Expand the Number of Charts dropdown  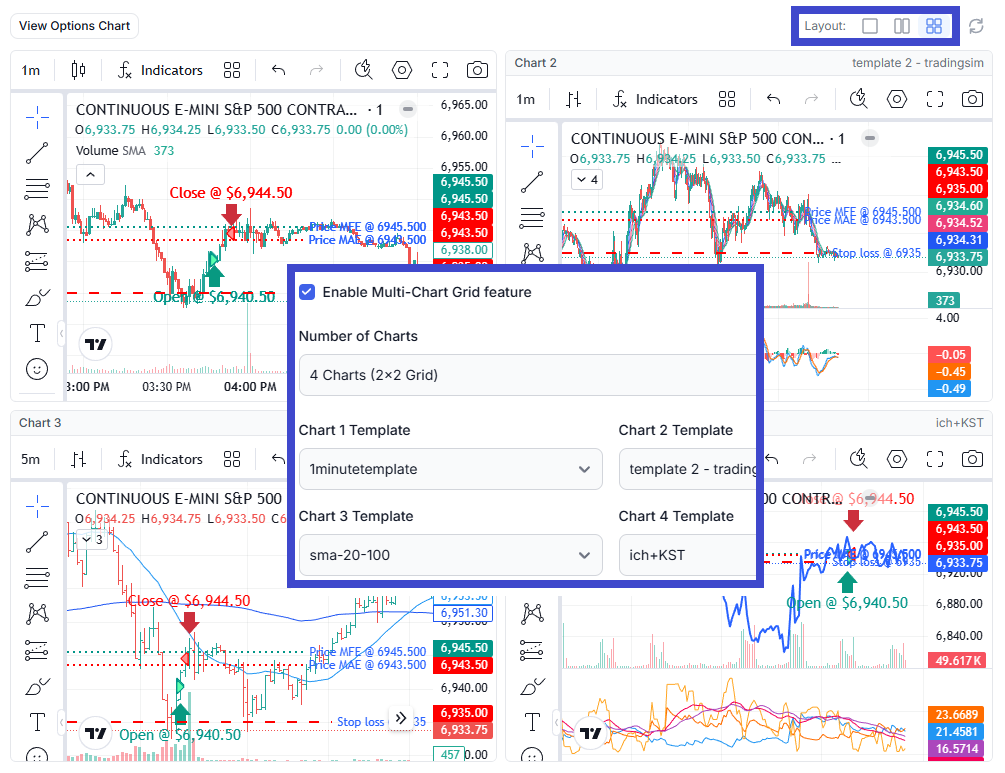pos(526,375)
